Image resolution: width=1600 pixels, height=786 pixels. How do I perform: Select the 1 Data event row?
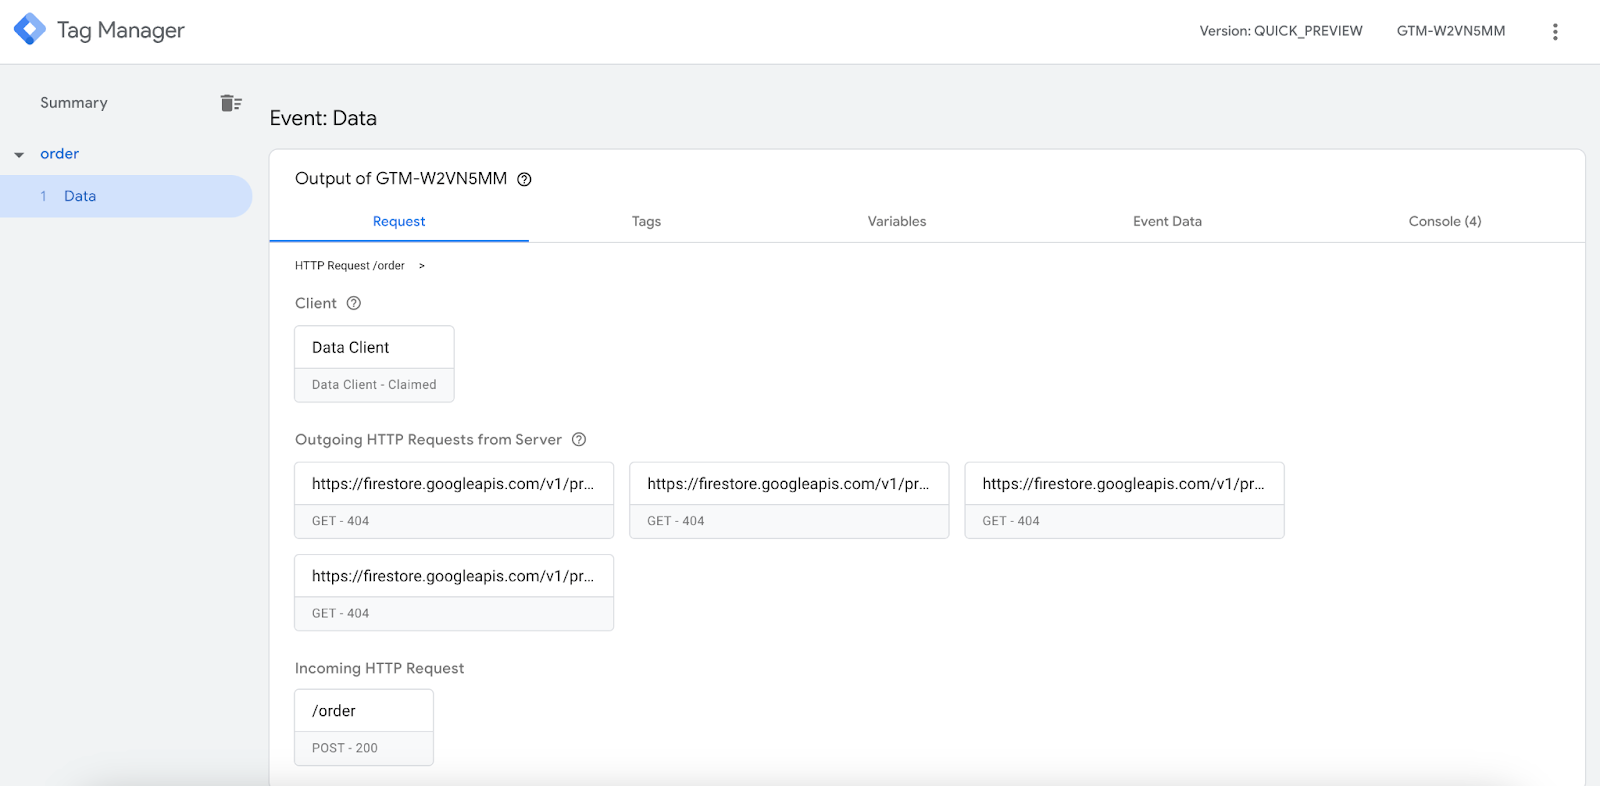126,196
